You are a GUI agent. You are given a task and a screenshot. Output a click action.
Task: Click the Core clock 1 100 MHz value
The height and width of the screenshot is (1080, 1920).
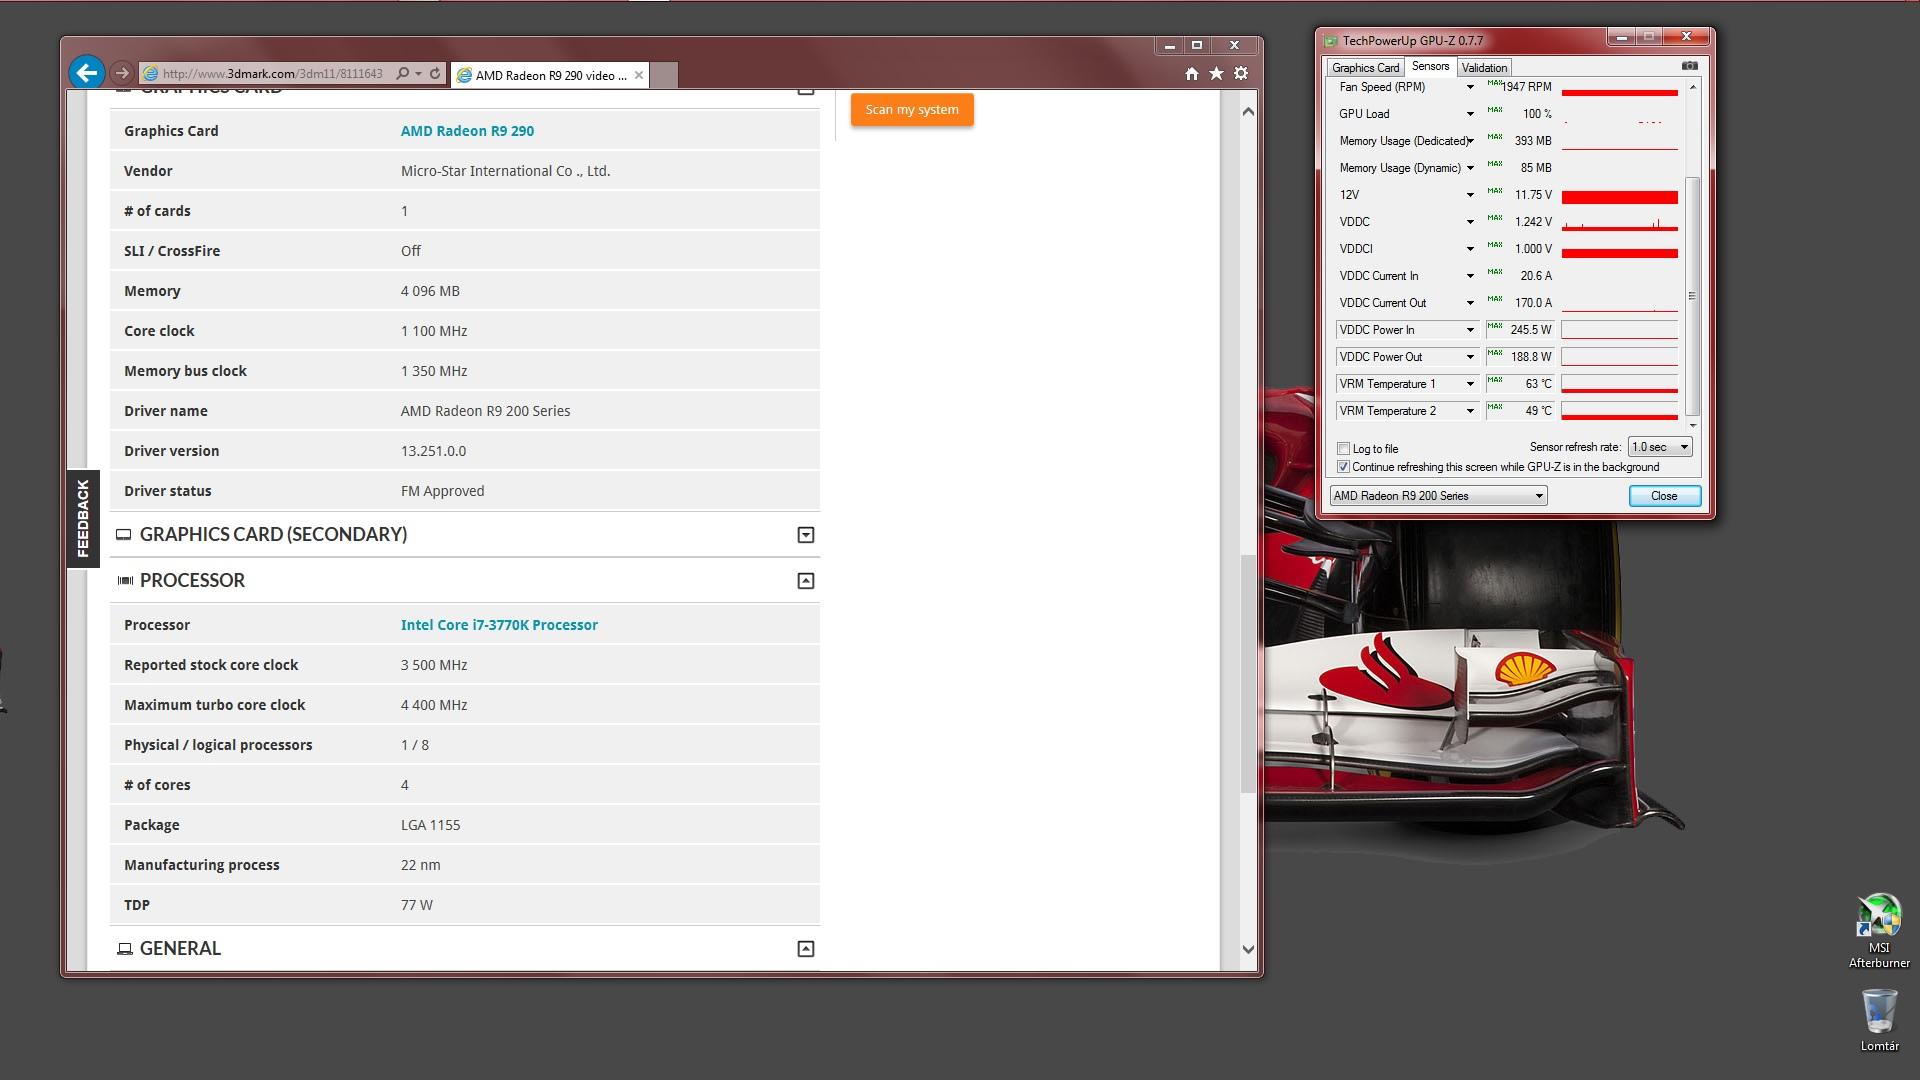(x=434, y=331)
